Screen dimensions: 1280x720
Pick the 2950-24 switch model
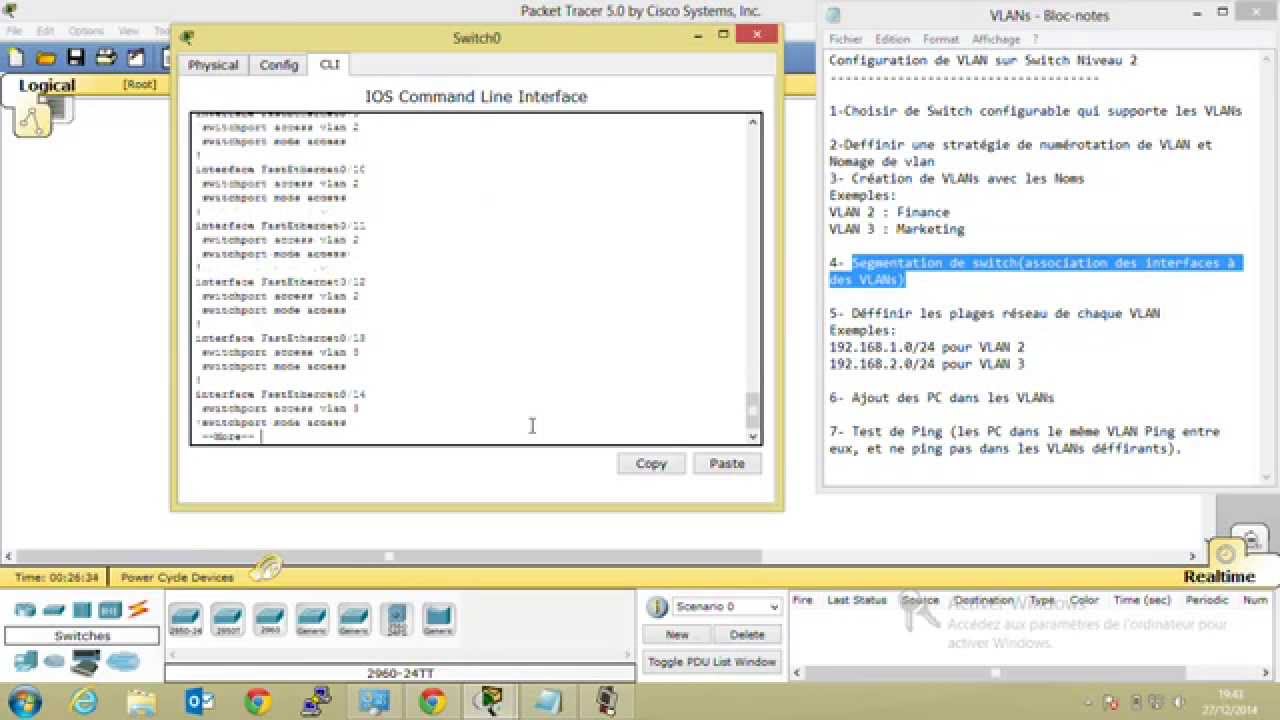tap(185, 619)
